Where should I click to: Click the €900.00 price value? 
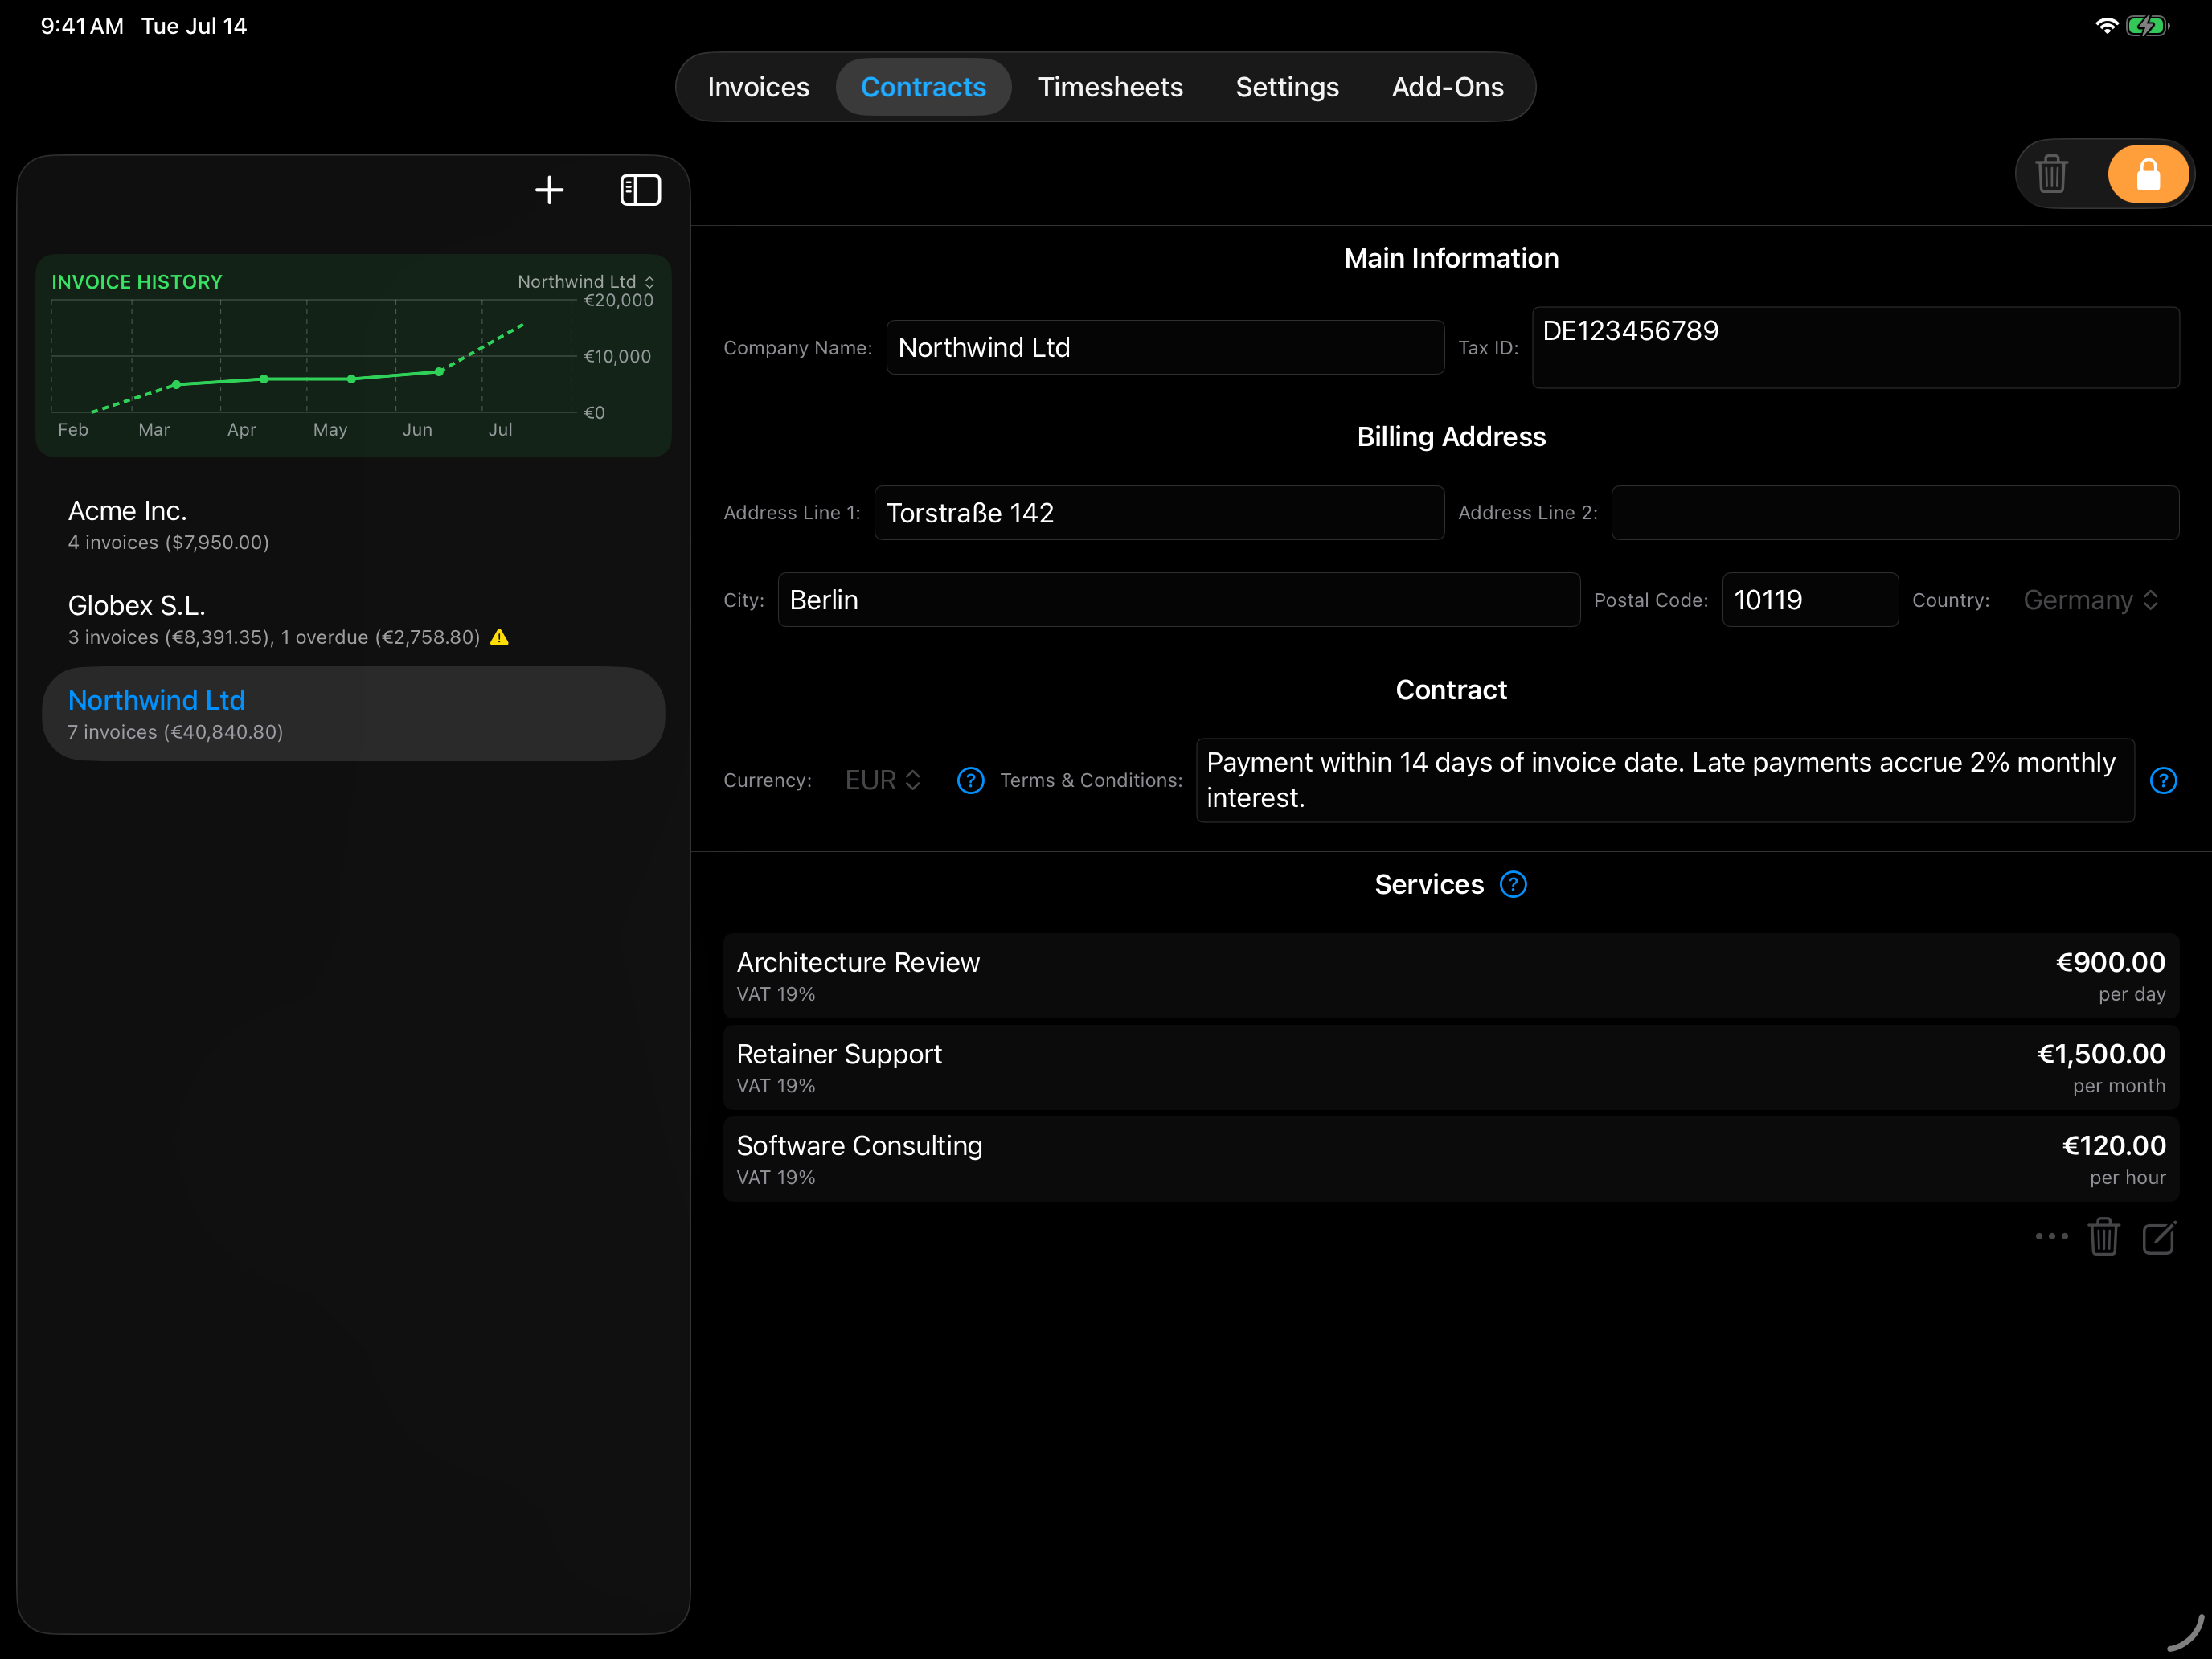click(2110, 962)
